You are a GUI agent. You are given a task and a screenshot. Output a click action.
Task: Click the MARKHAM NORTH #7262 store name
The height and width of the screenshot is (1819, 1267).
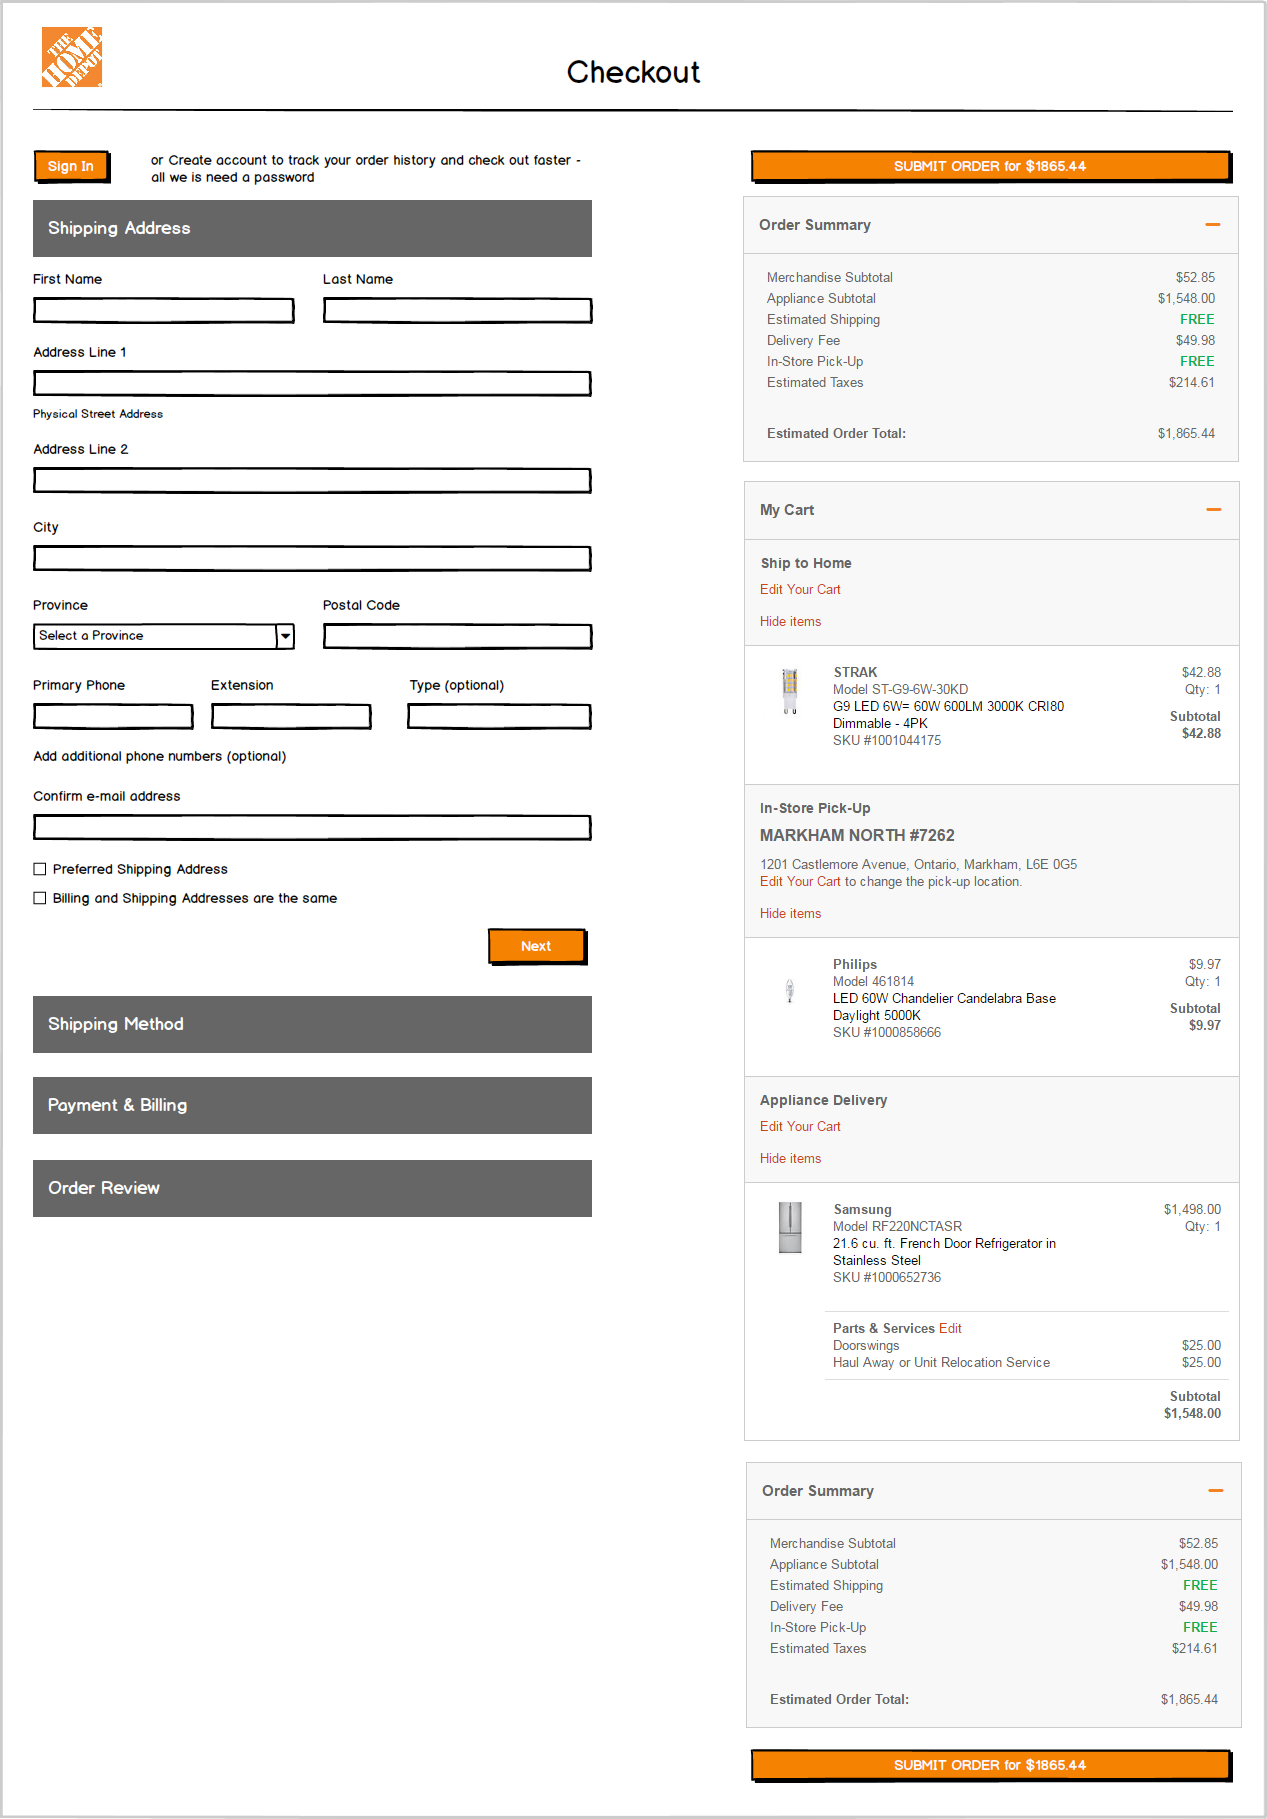tap(857, 835)
